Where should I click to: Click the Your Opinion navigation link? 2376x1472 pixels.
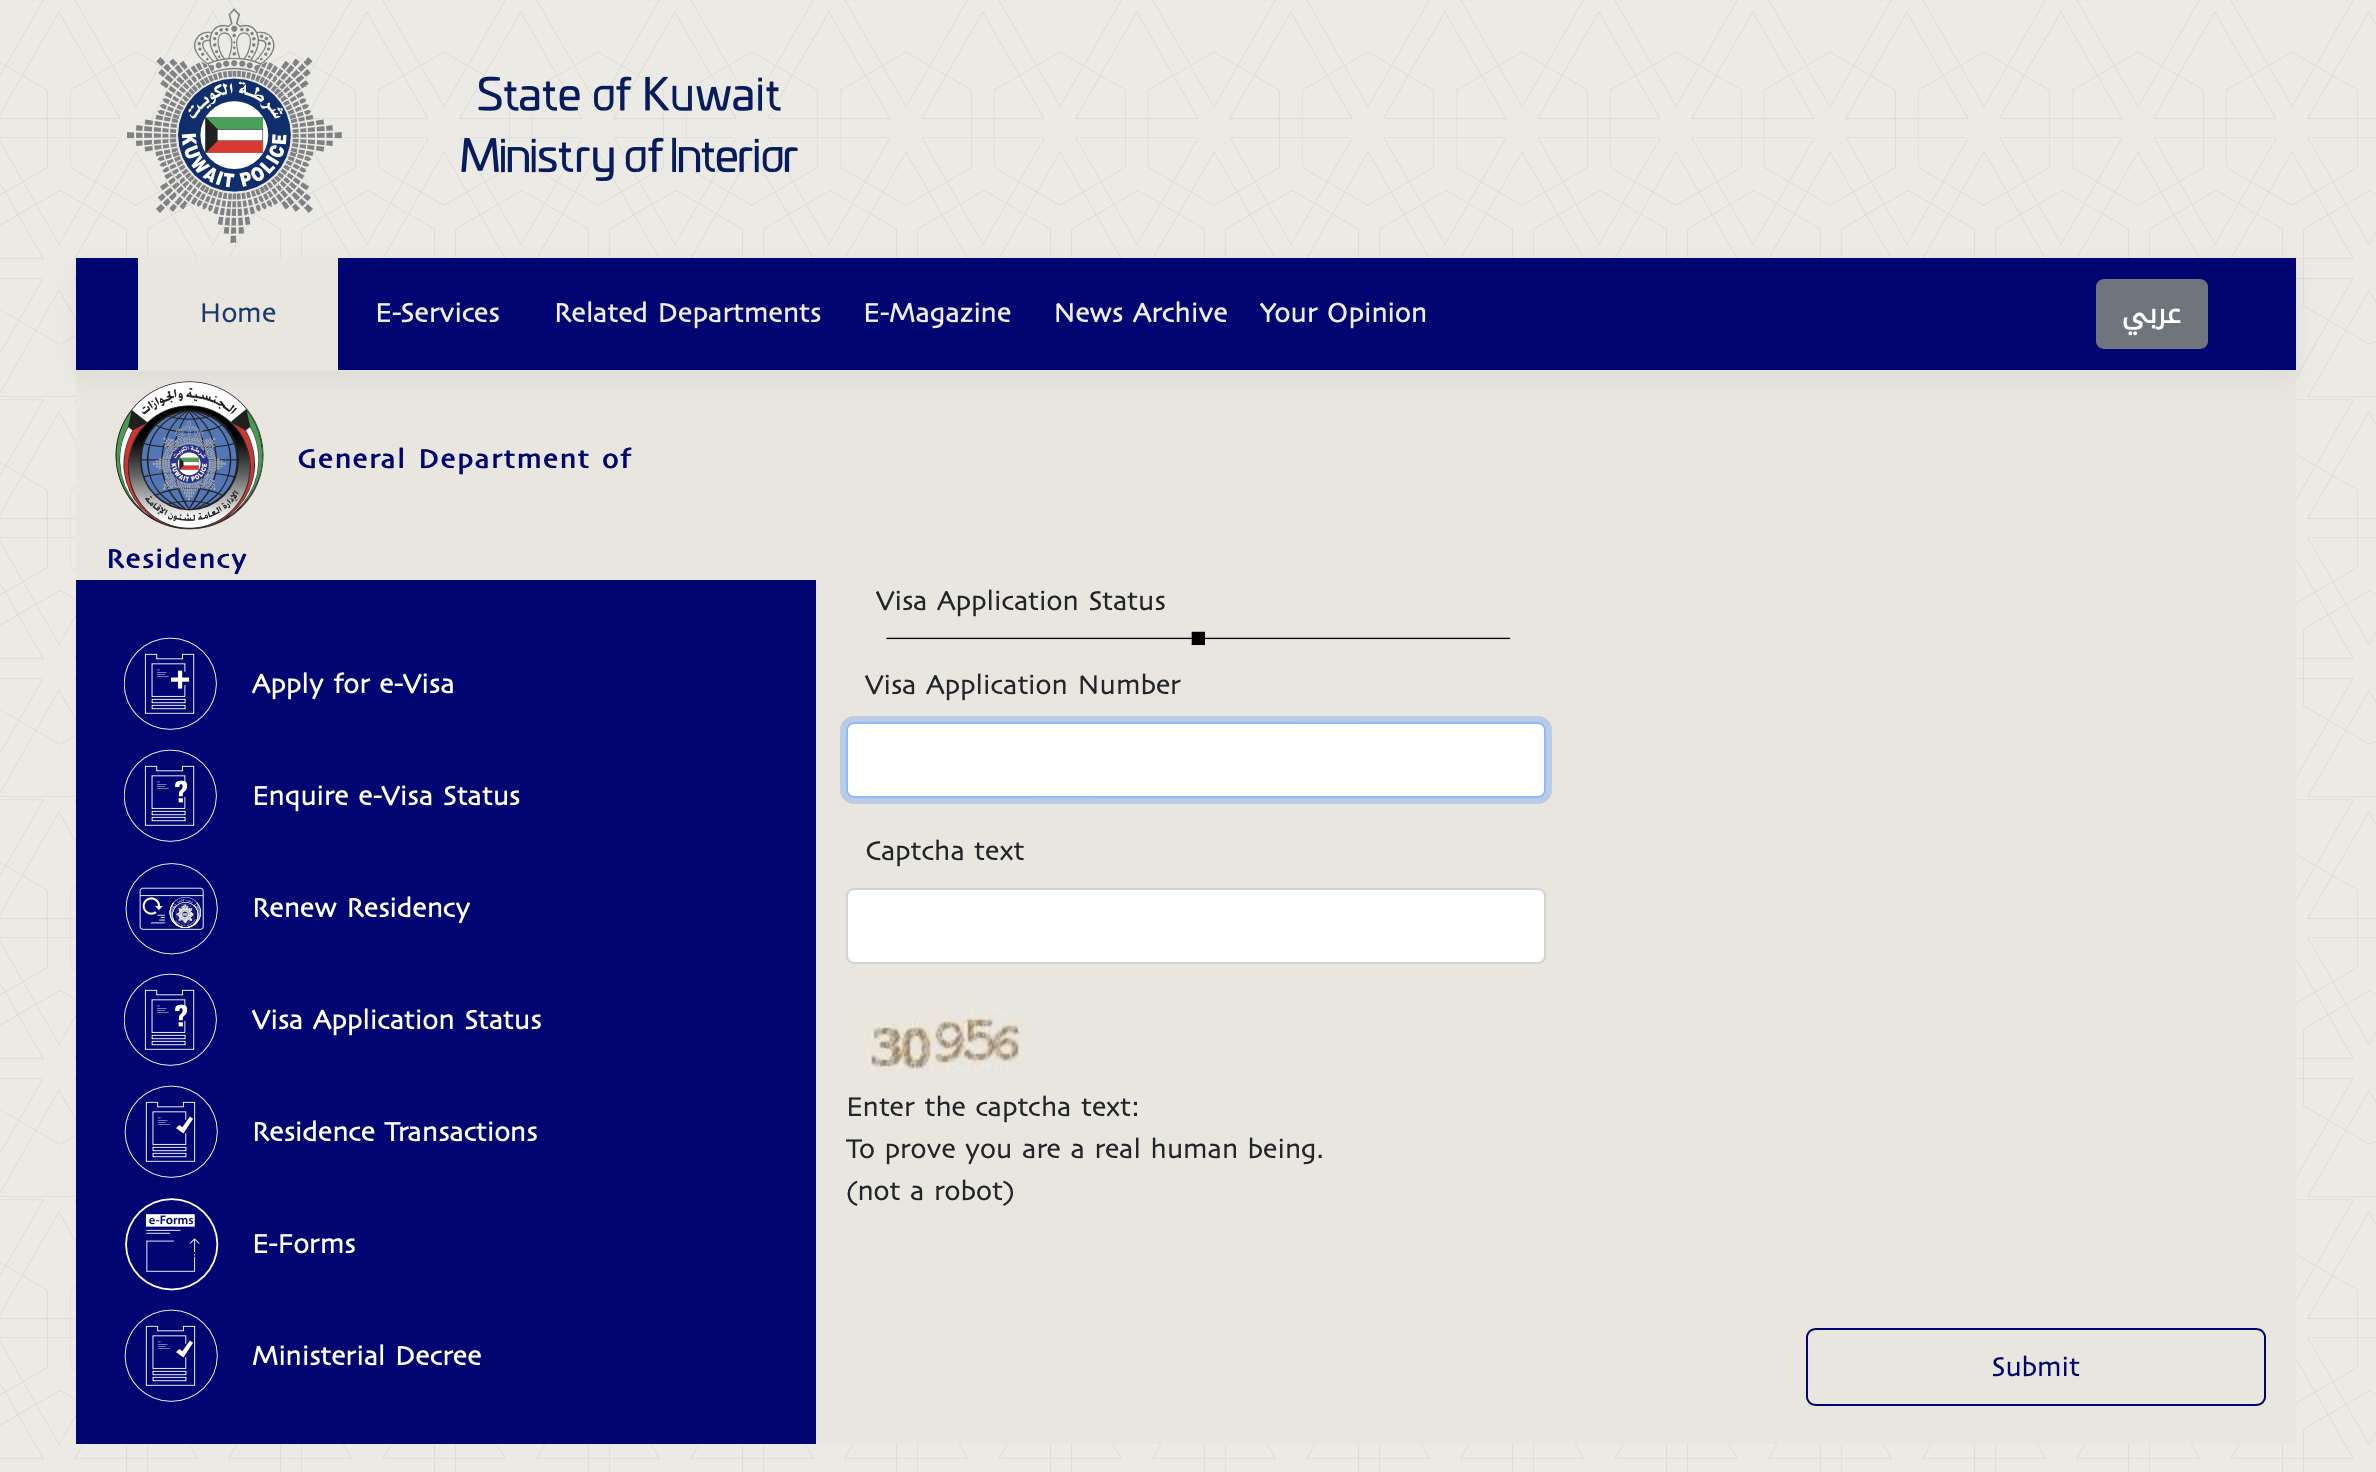(1341, 311)
